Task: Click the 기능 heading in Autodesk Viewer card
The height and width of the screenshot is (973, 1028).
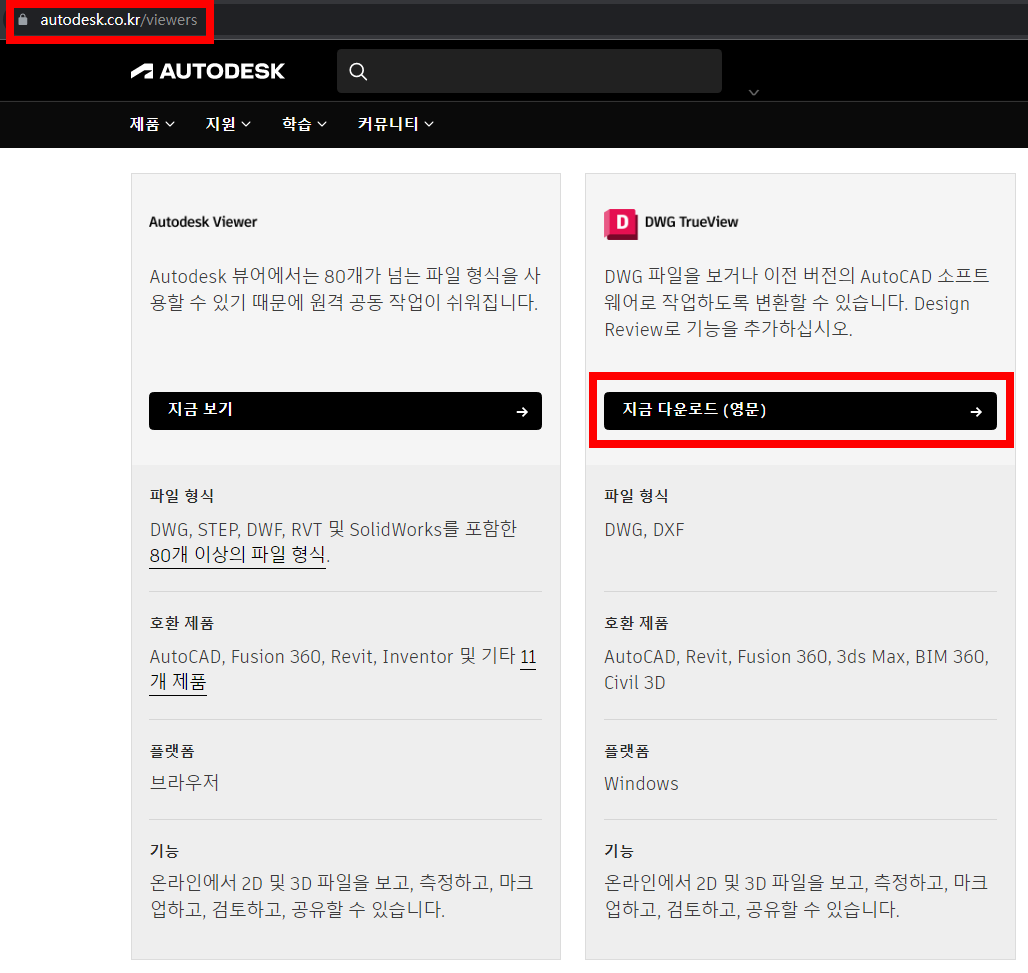Action: pyautogui.click(x=164, y=851)
